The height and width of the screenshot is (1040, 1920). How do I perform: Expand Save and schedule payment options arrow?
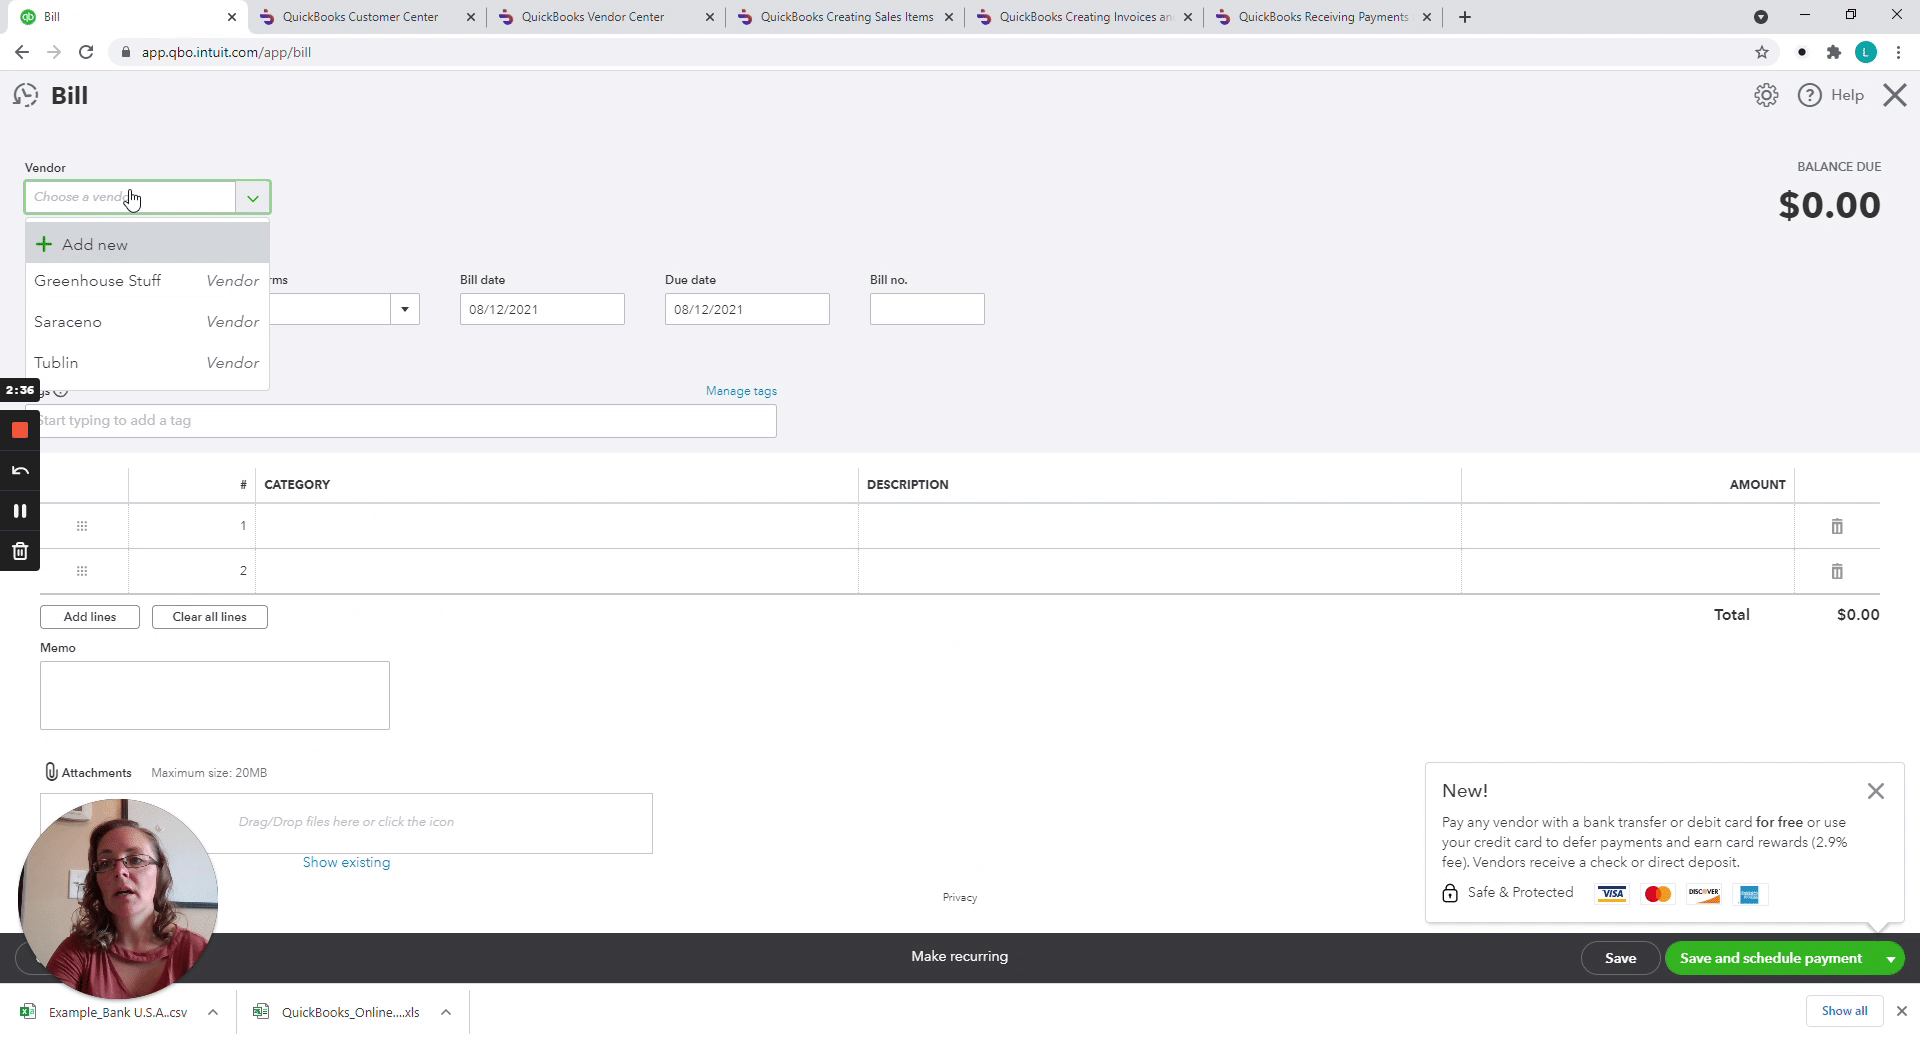(x=1890, y=958)
